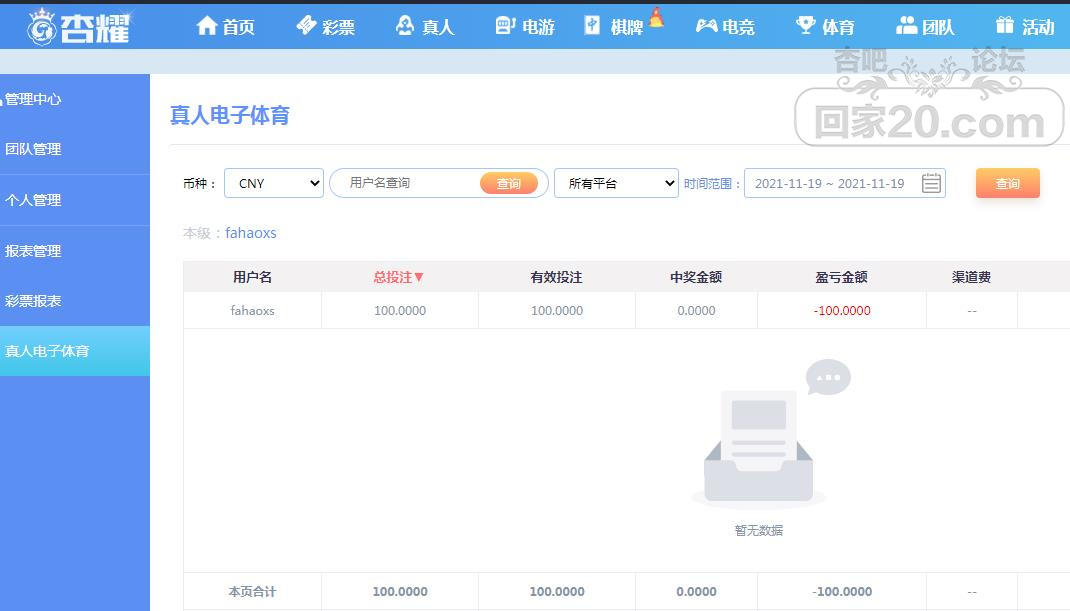Focus the 用户名查询 username field
Viewport: 1070px width, 611px height.
point(406,183)
